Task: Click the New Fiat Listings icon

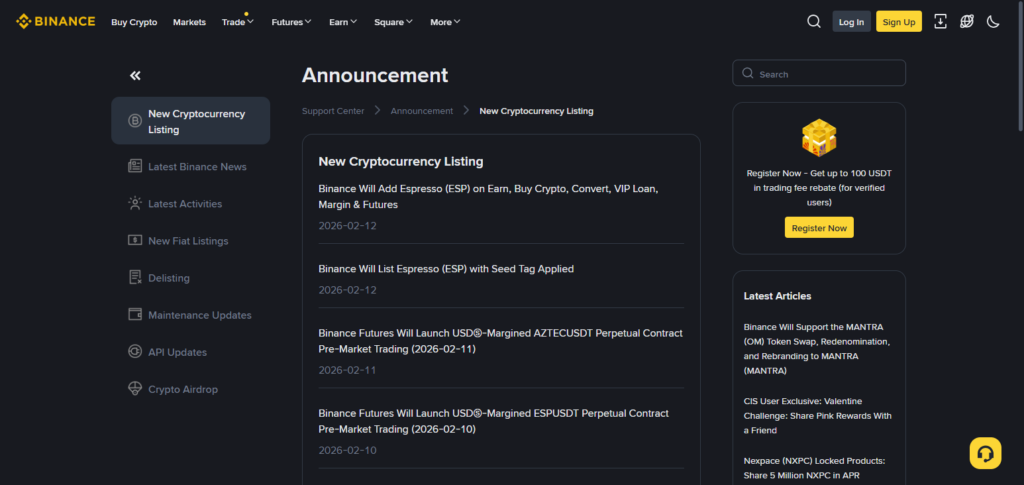Action: coord(135,240)
